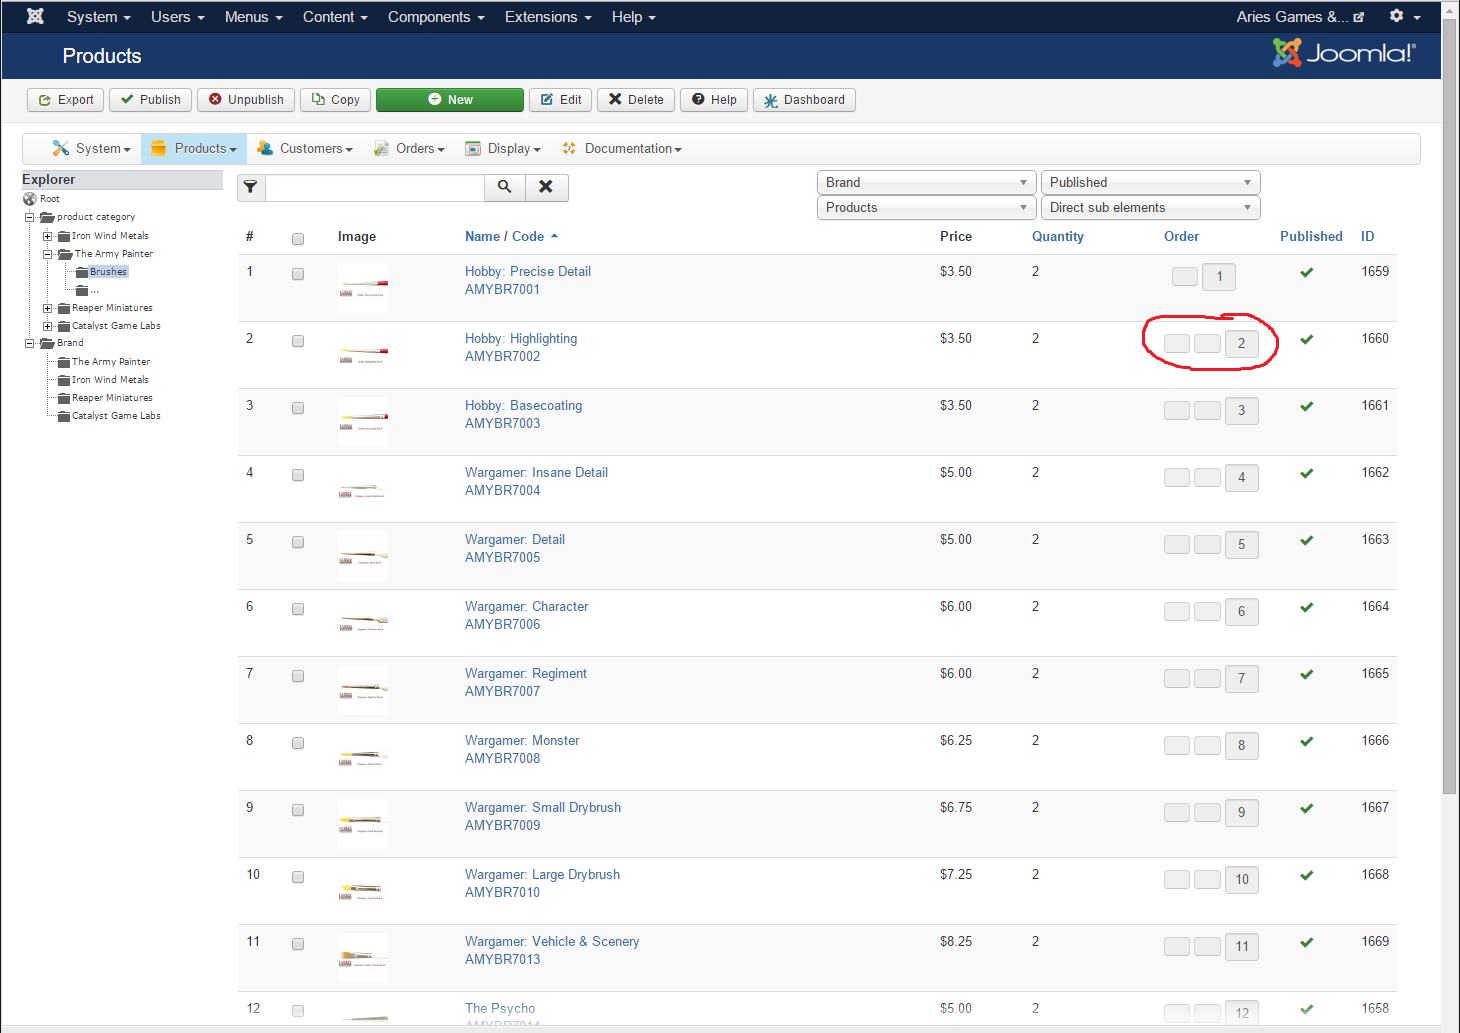Check the box for Hobby: Basecoating

[x=298, y=408]
